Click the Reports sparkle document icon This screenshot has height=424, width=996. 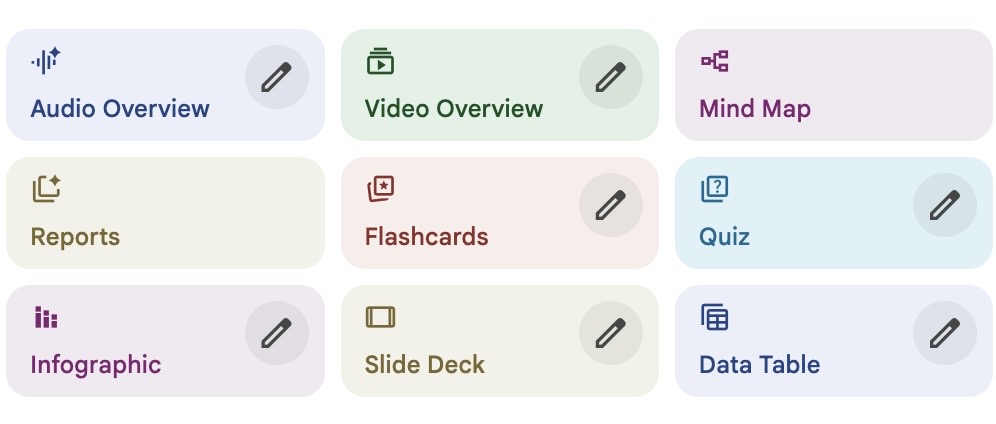click(46, 188)
